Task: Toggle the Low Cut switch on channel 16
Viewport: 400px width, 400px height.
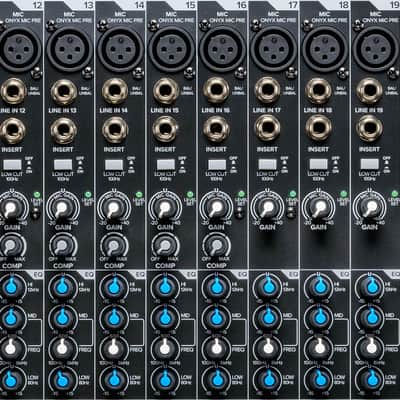Action: (x=217, y=164)
